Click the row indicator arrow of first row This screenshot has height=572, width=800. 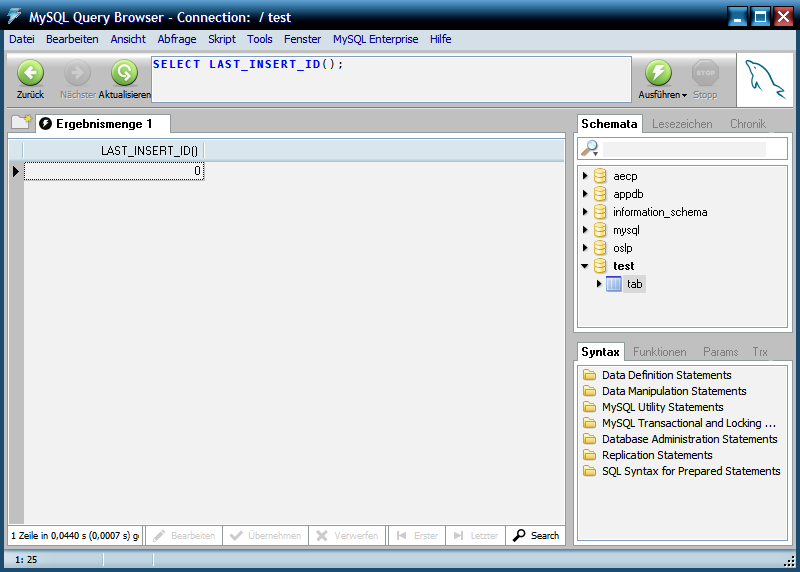16,171
